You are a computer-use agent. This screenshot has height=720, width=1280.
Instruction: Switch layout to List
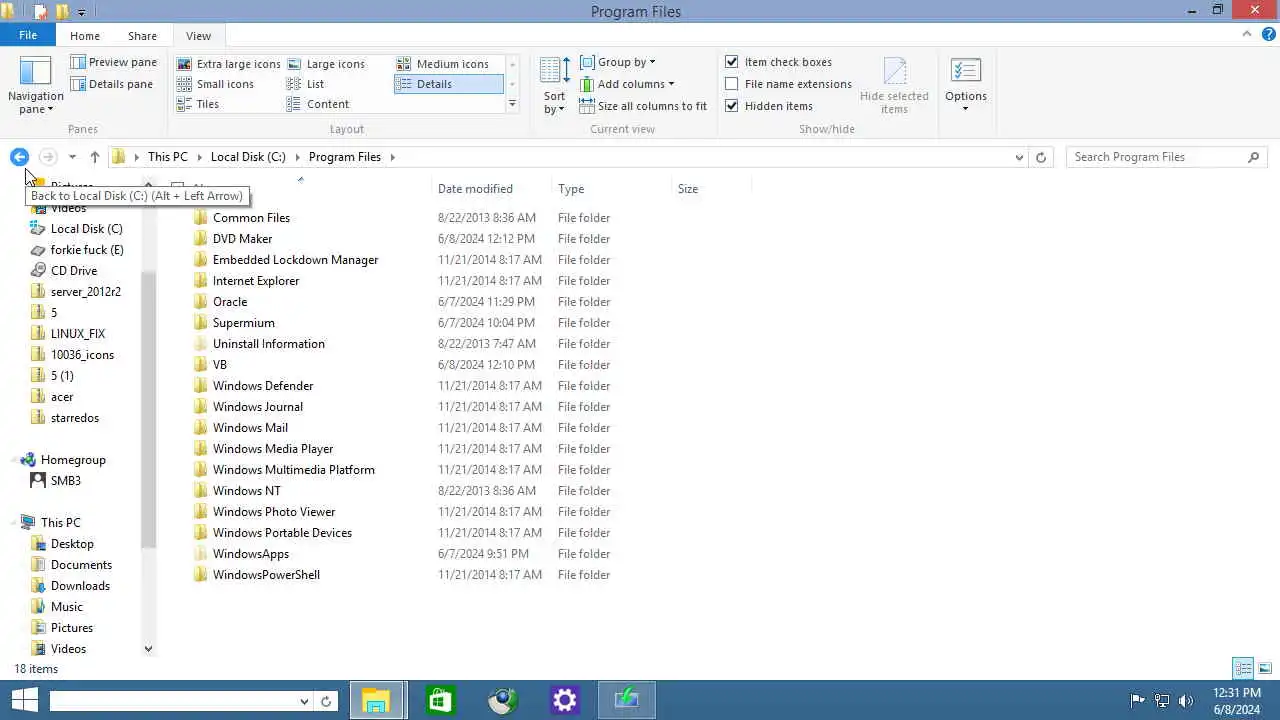click(306, 84)
